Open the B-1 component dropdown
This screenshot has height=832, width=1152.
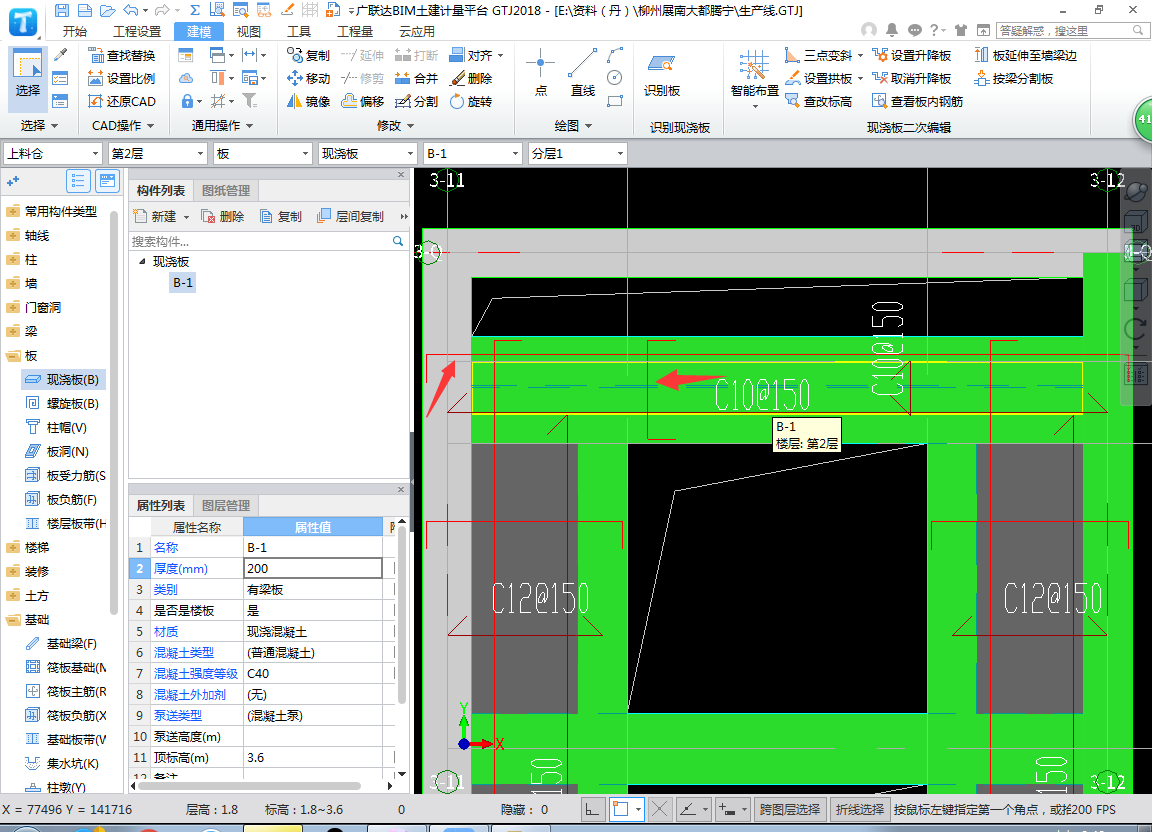[x=472, y=154]
